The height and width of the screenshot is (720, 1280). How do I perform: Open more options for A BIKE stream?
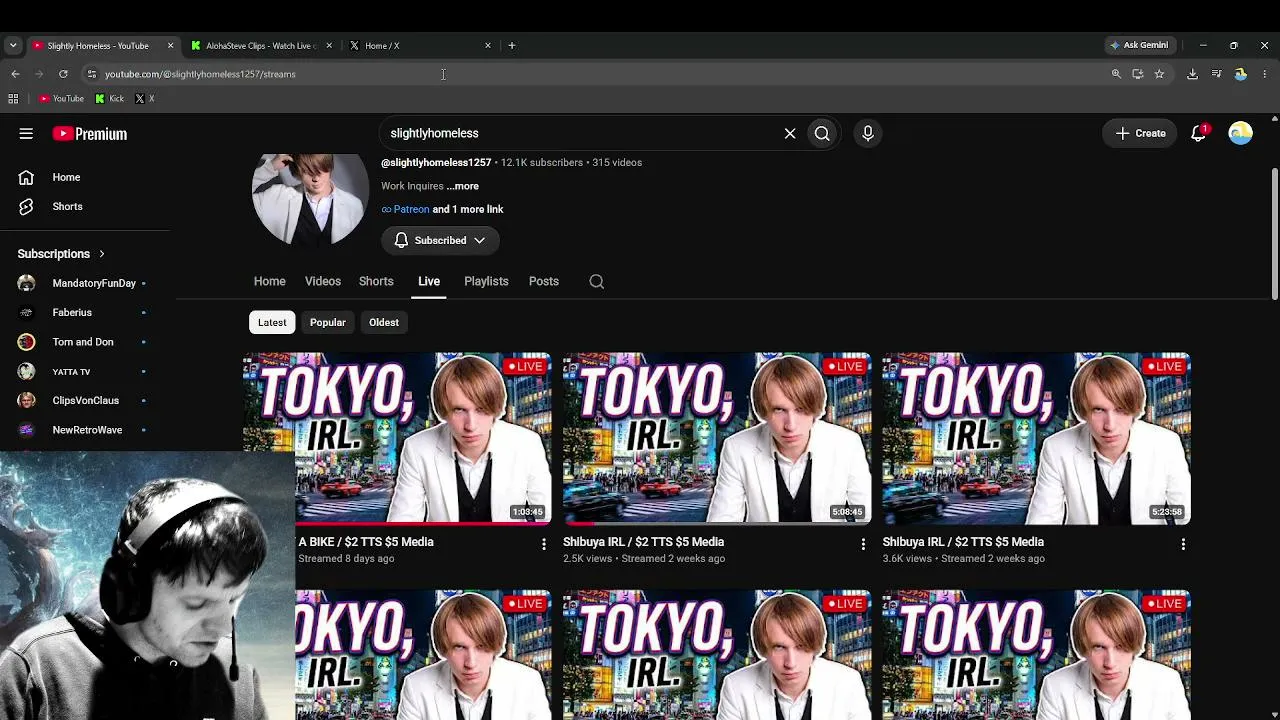click(x=544, y=544)
